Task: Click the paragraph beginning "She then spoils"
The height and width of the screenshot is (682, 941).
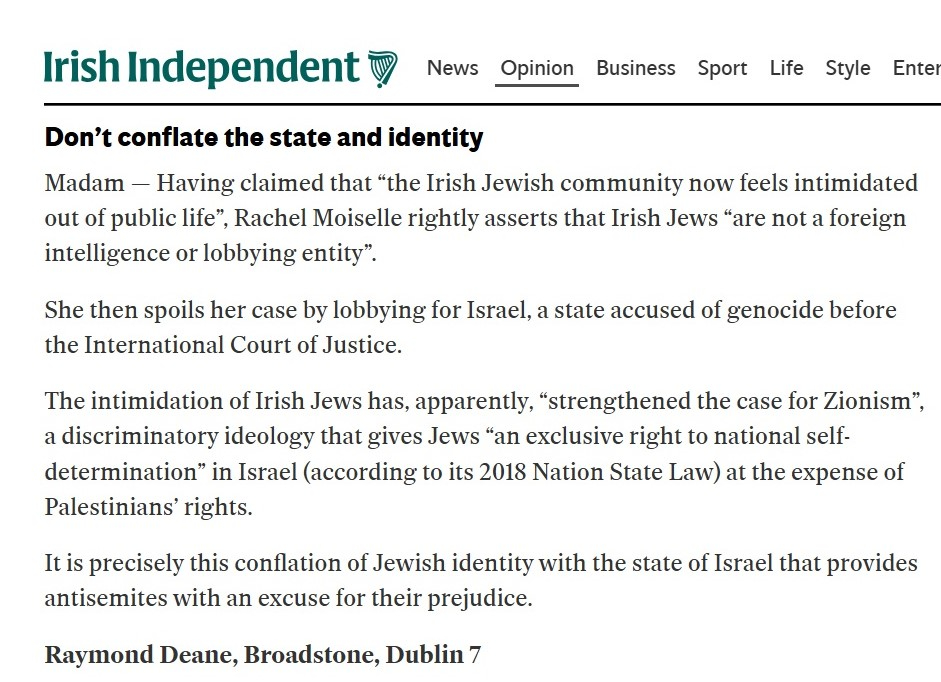Action: coord(470,327)
